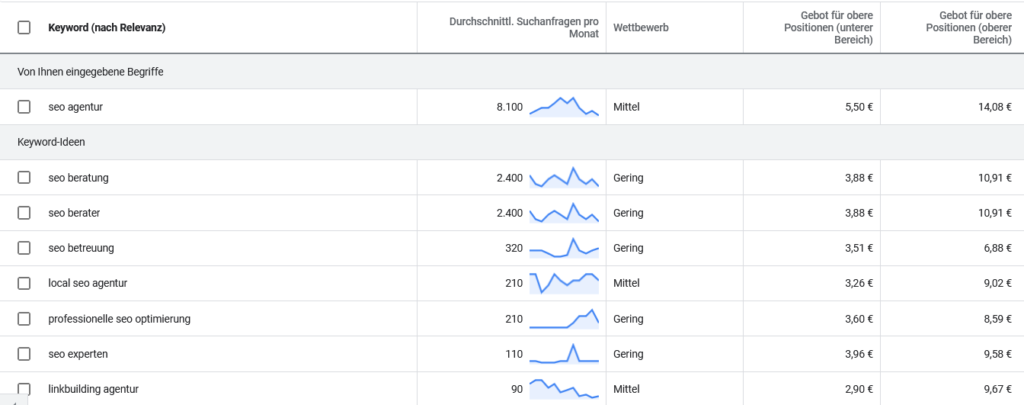Click the keyword text professionelle seo optimierung
1024x405 pixels.
tap(119, 319)
